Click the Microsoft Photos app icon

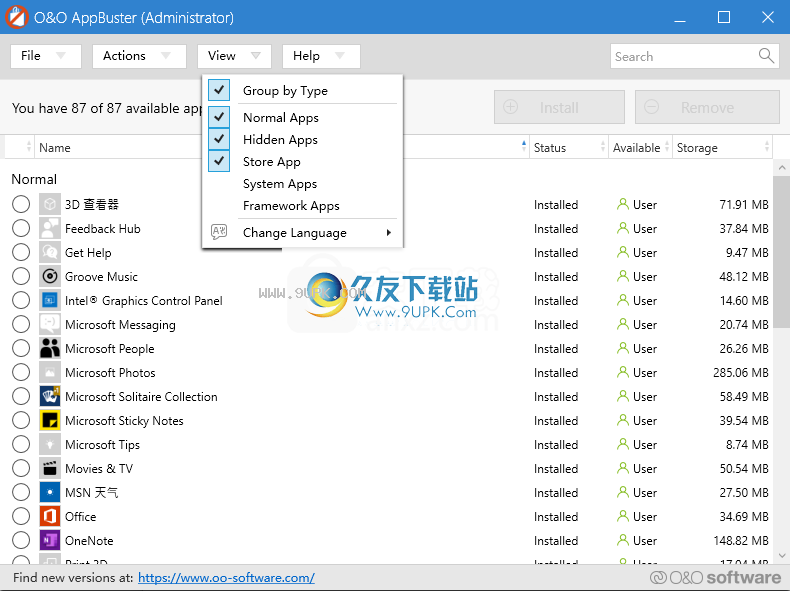pos(50,372)
